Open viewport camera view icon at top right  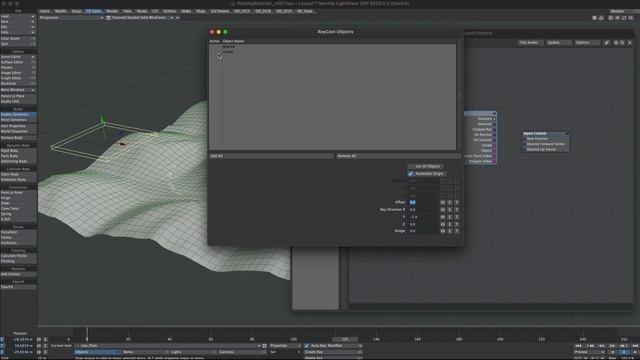601,18
